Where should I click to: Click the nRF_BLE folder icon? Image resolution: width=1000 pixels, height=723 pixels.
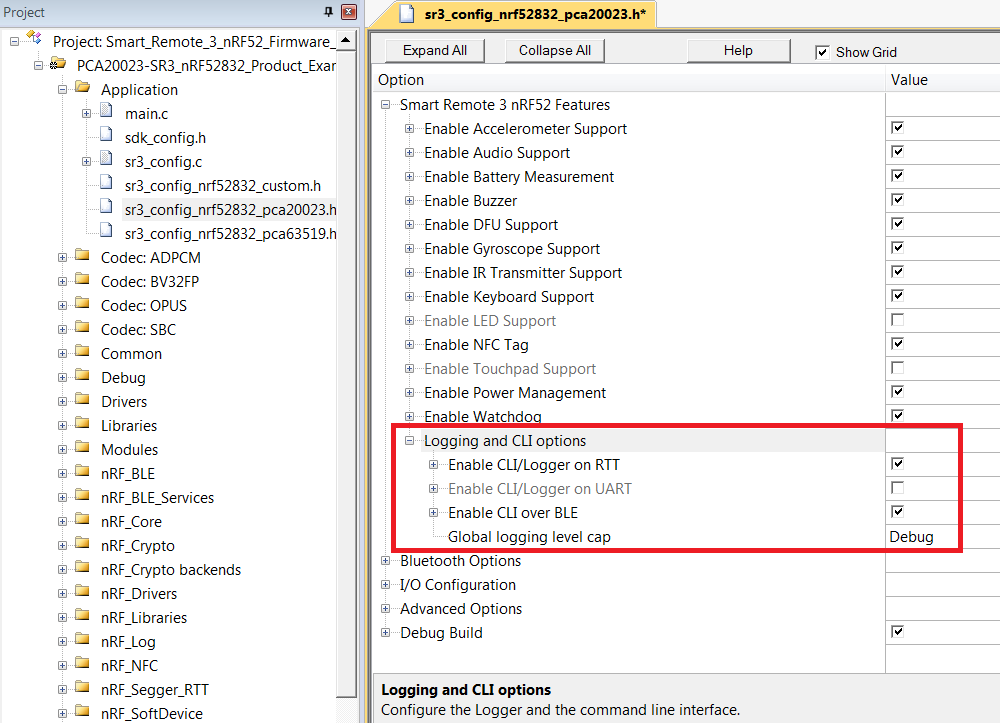pyautogui.click(x=82, y=472)
